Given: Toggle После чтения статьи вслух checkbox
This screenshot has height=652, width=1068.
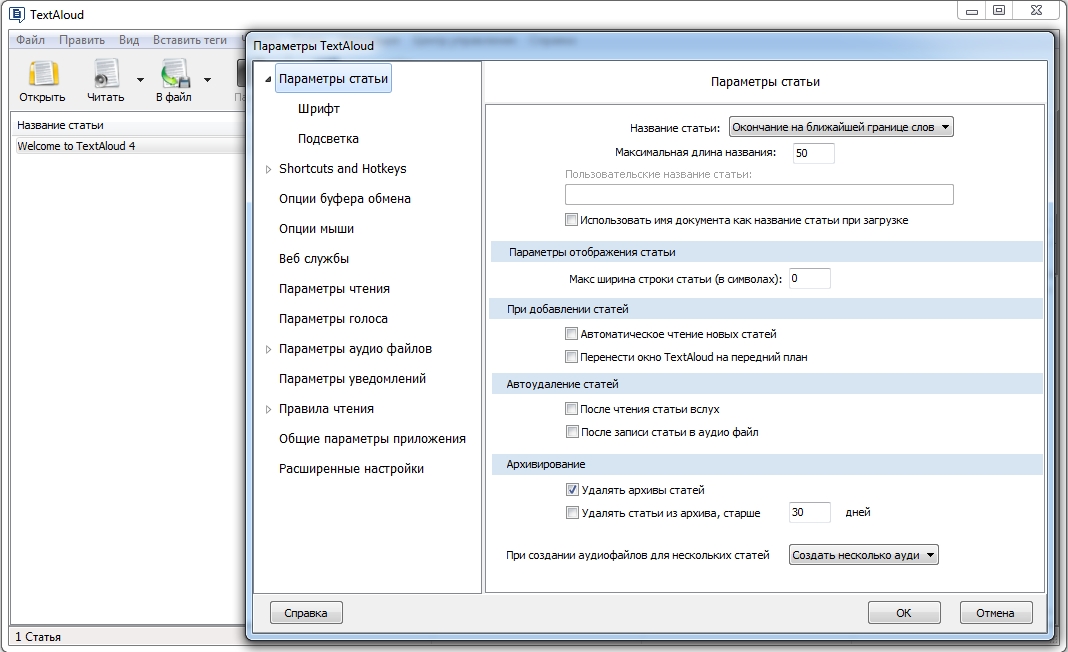Looking at the screenshot, I should pyautogui.click(x=571, y=409).
